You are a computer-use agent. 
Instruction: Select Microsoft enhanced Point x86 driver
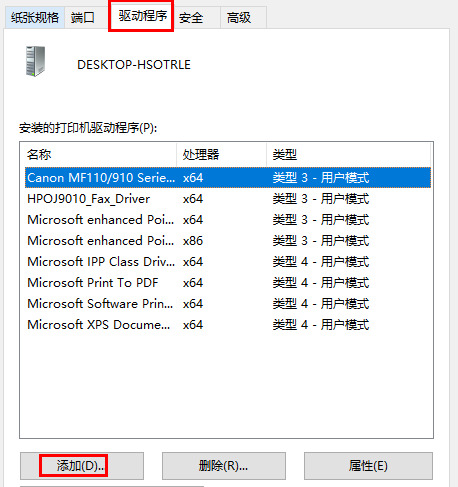click(228, 241)
